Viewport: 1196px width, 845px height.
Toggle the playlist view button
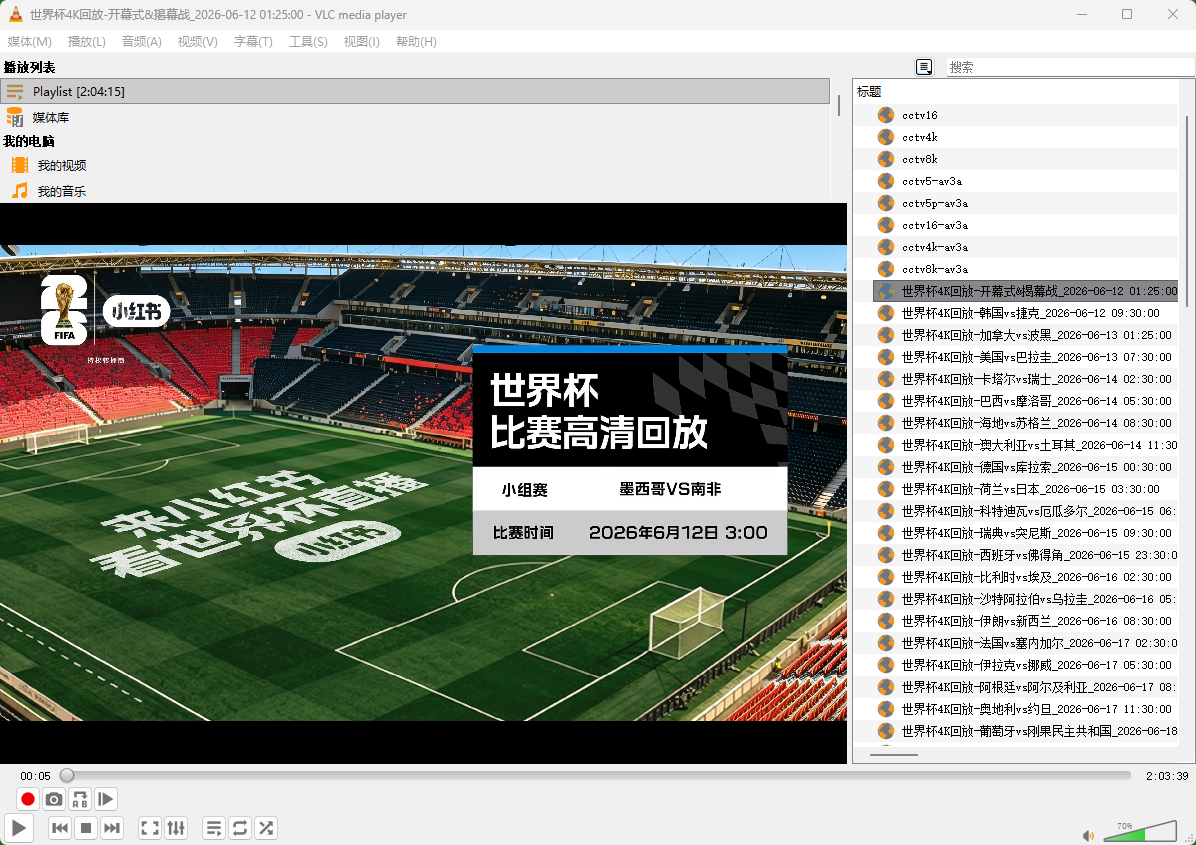(x=214, y=828)
